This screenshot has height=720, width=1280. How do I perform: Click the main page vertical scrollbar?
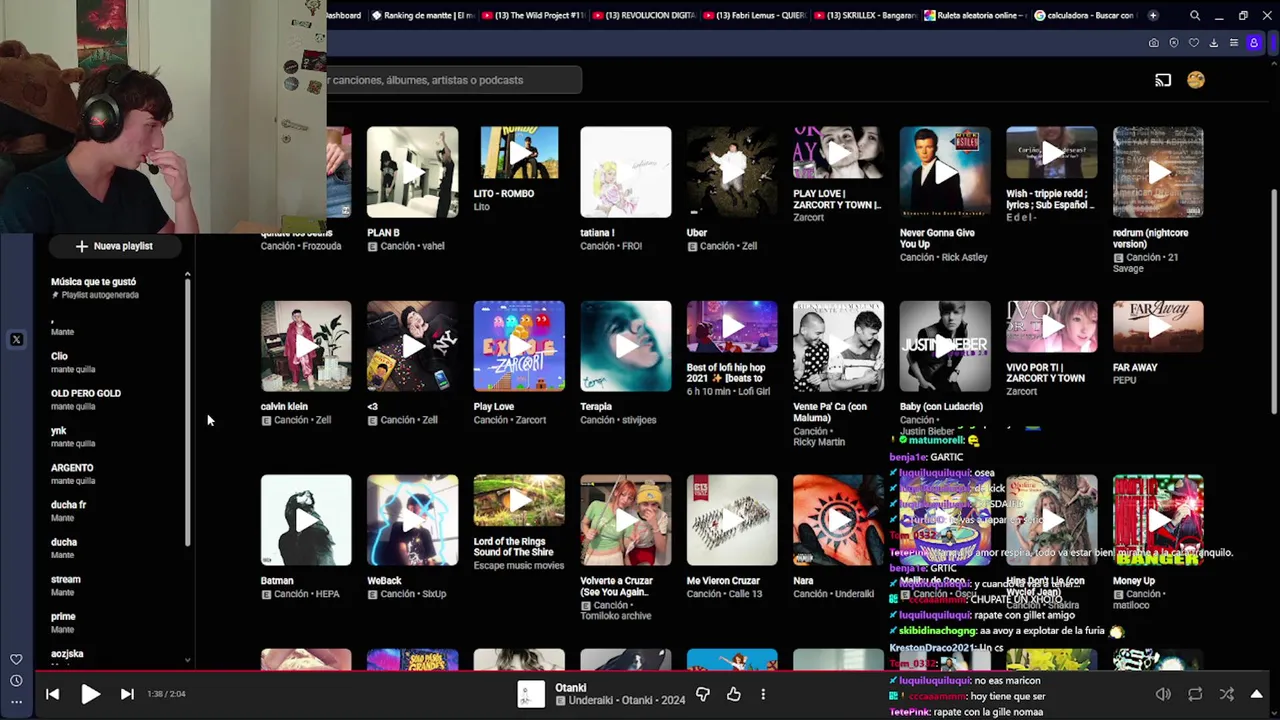1273,300
